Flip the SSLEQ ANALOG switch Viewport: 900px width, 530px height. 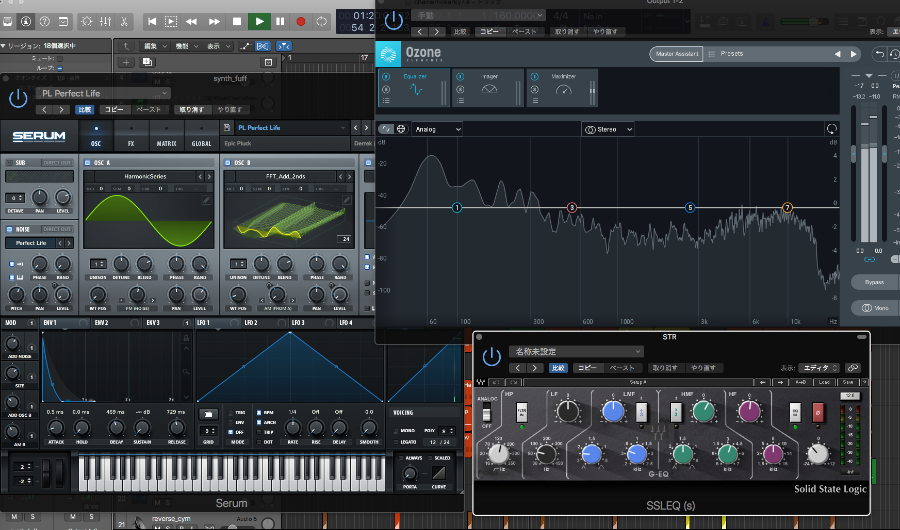pyautogui.click(x=487, y=412)
